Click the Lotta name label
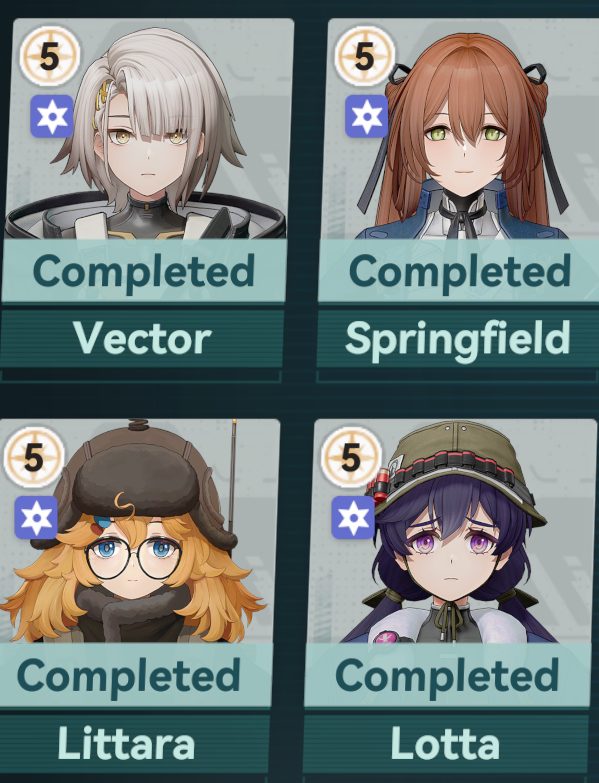Image resolution: width=599 pixels, height=783 pixels. [x=445, y=744]
